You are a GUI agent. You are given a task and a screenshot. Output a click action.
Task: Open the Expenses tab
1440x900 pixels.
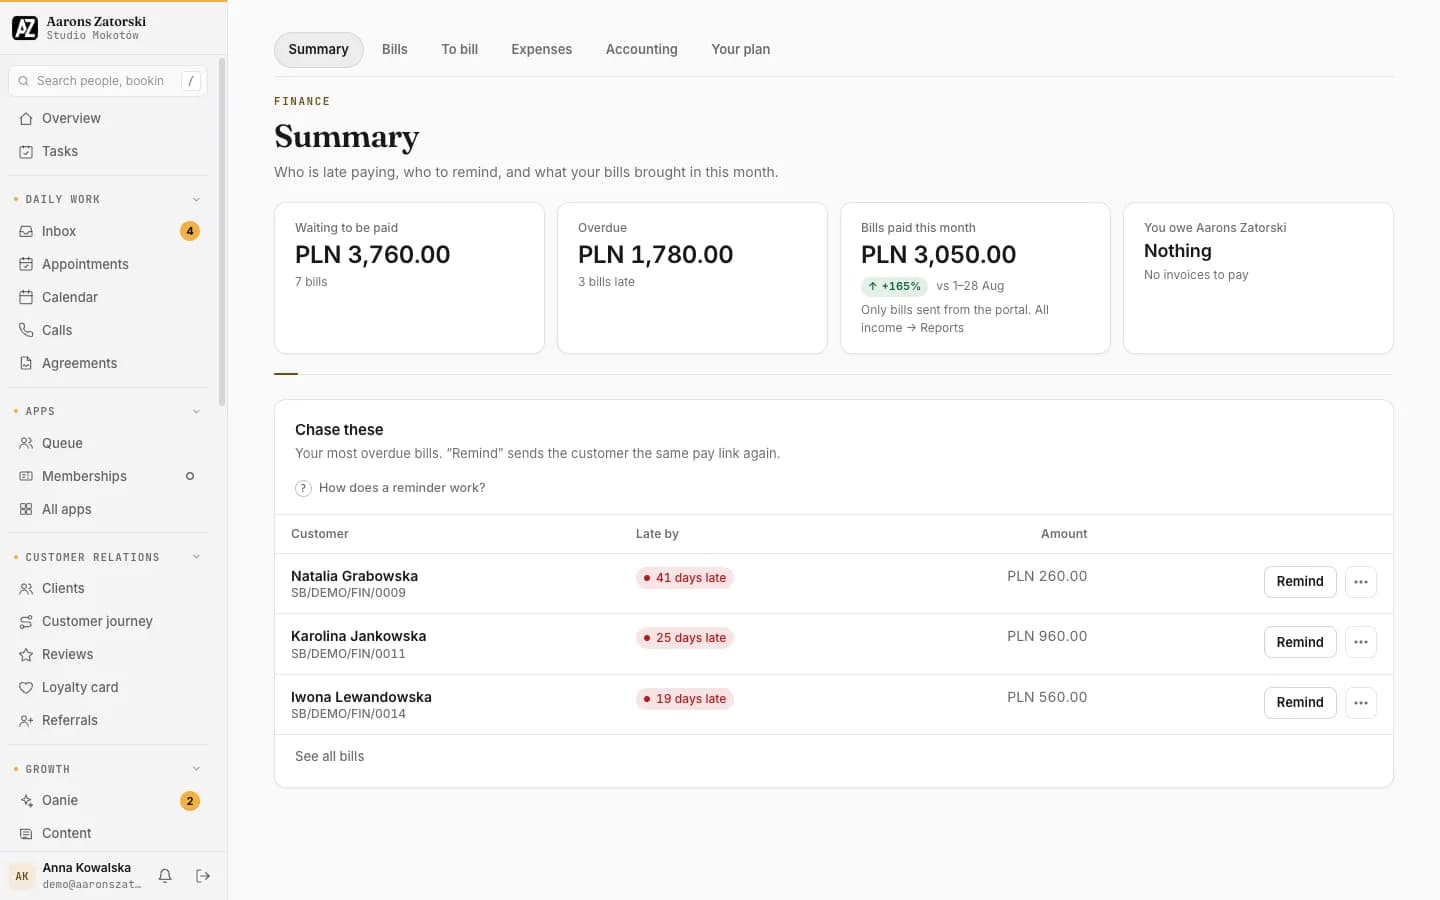(x=541, y=50)
